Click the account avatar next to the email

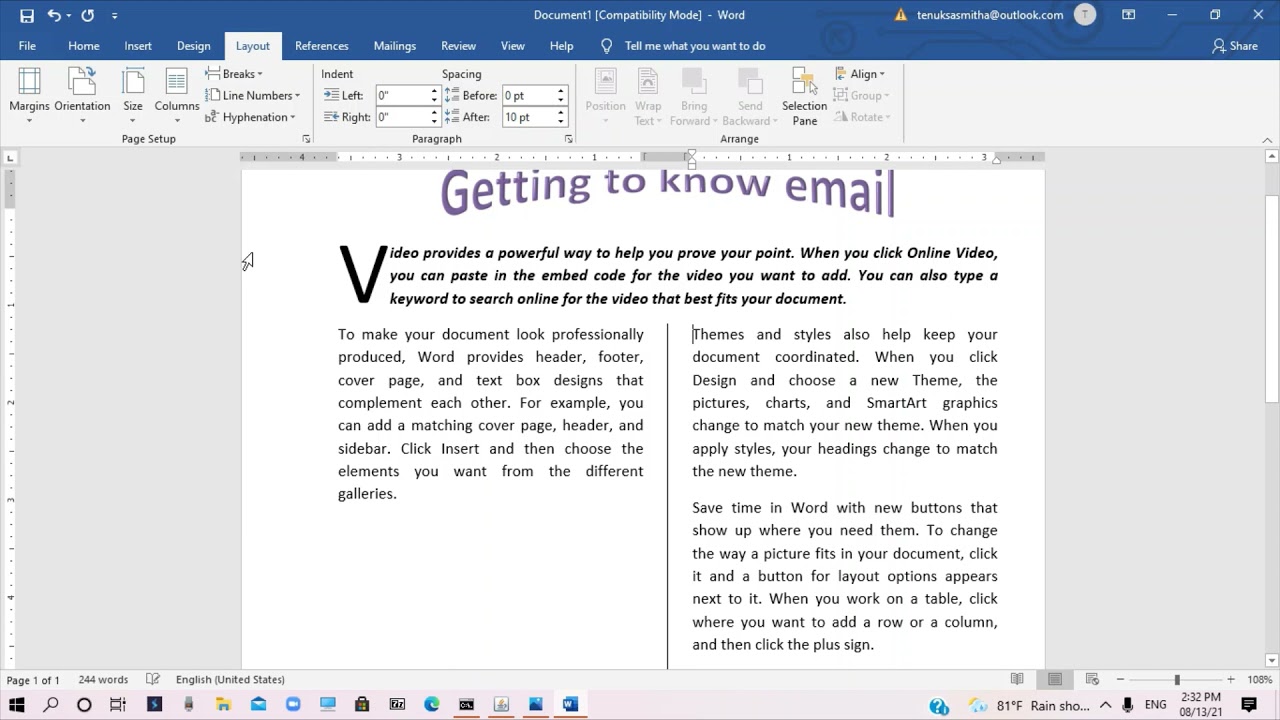[x=1084, y=15]
